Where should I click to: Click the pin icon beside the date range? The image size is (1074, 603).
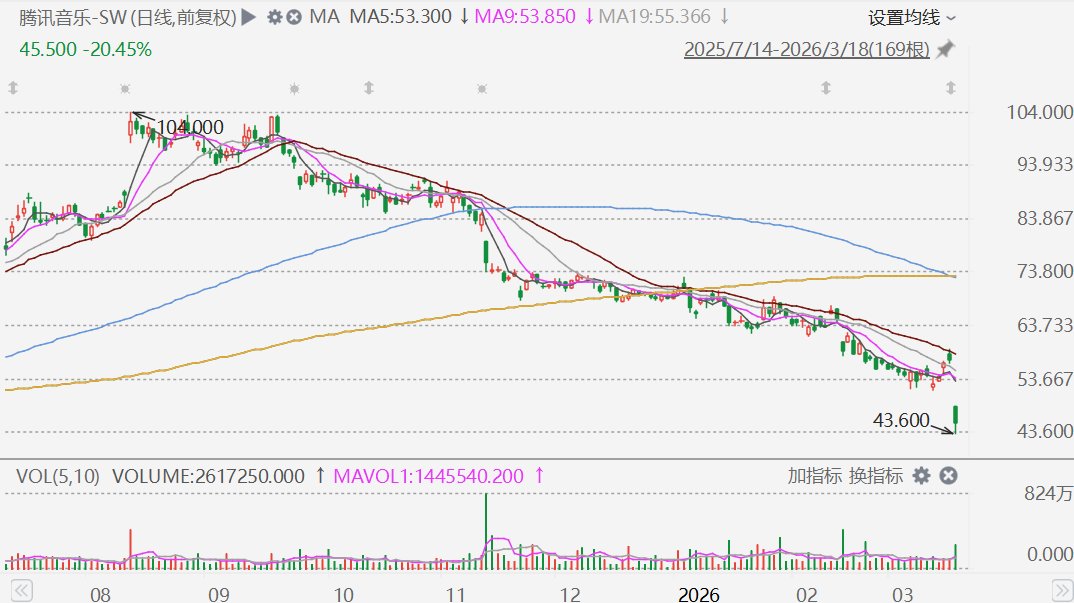pyautogui.click(x=945, y=50)
